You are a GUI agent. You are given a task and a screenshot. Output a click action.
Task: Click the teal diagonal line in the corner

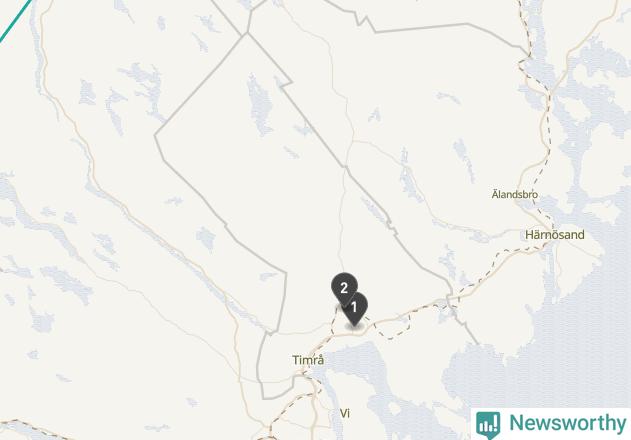tap(14, 20)
